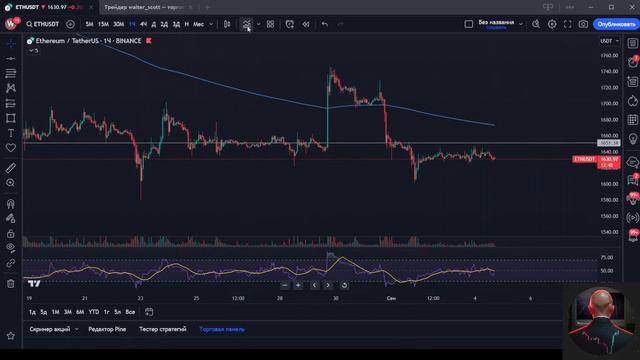Screen dimensions: 640x360
Task: Open a new tab with plus button
Action: pos(207,7)
